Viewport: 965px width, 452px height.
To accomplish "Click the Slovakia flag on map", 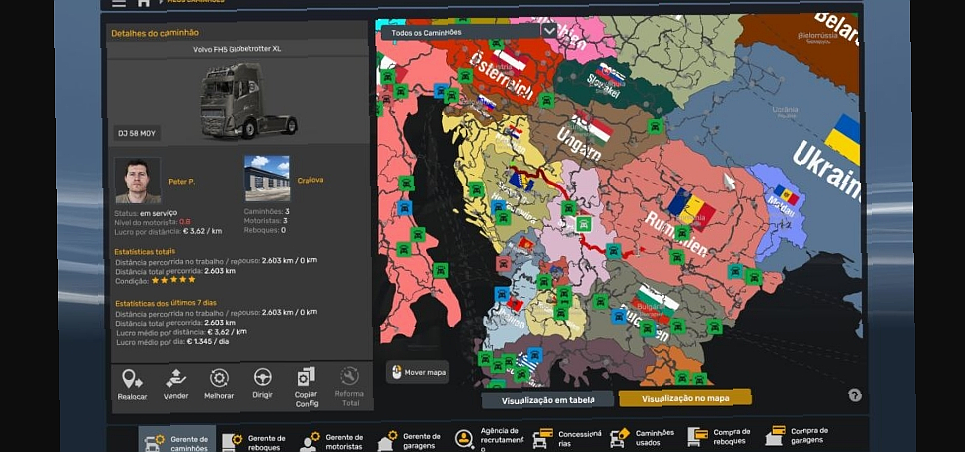I will click(x=611, y=74).
